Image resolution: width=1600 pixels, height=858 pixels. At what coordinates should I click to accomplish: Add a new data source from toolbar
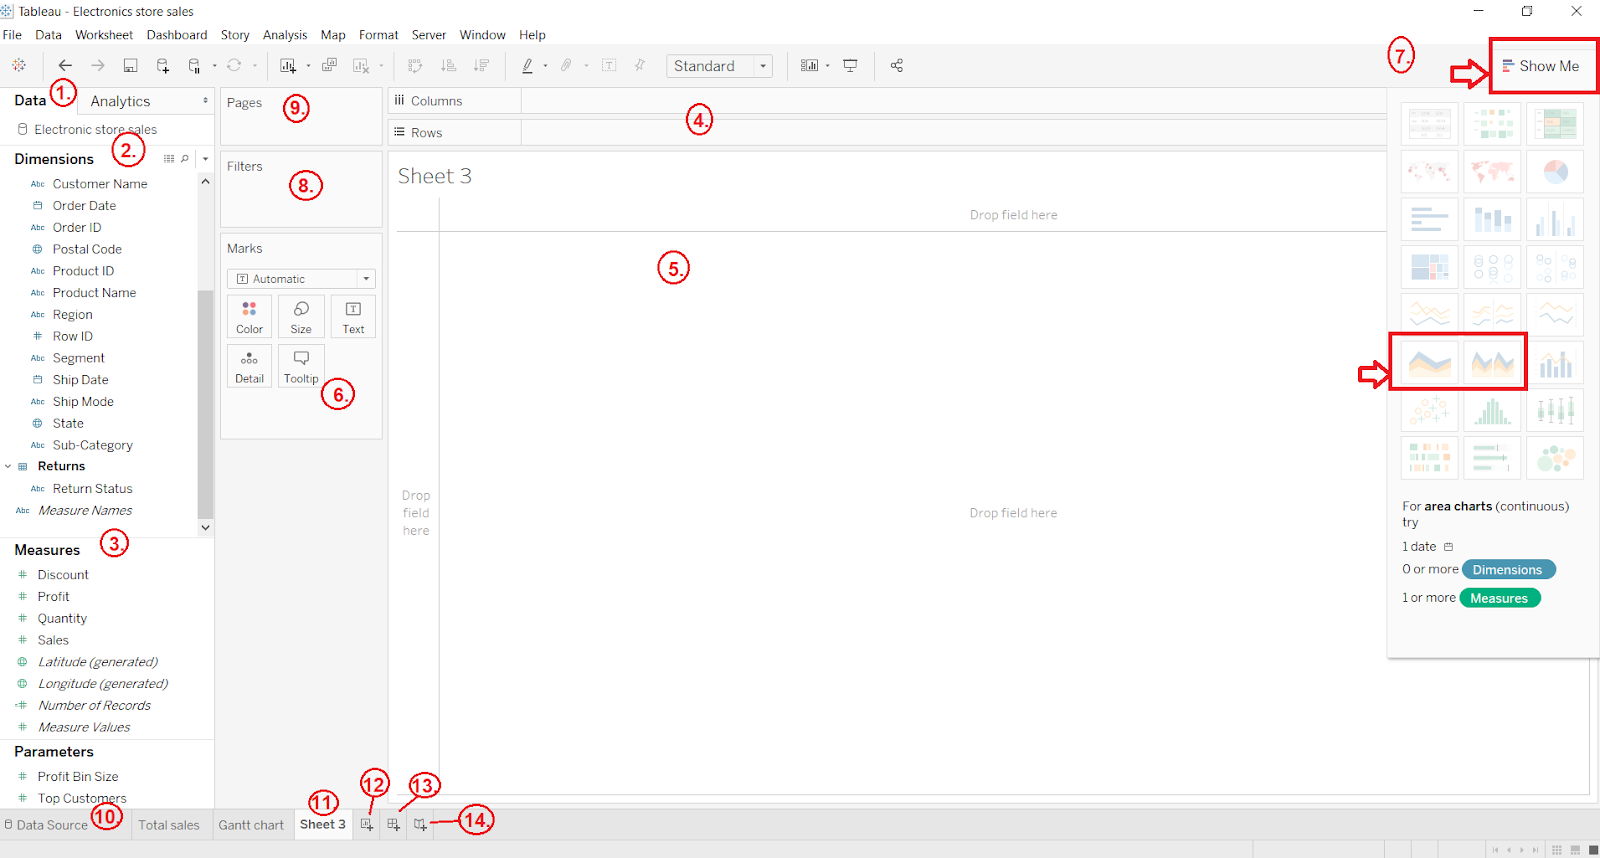point(163,66)
